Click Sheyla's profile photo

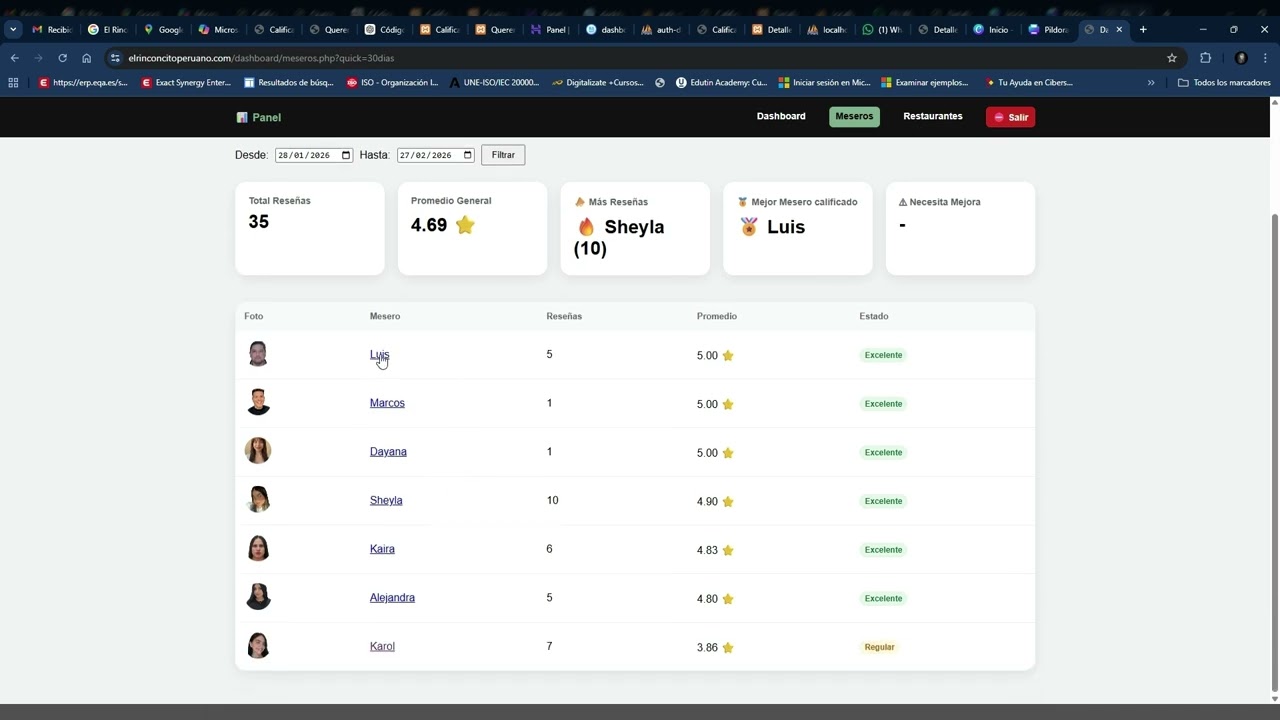tap(259, 499)
